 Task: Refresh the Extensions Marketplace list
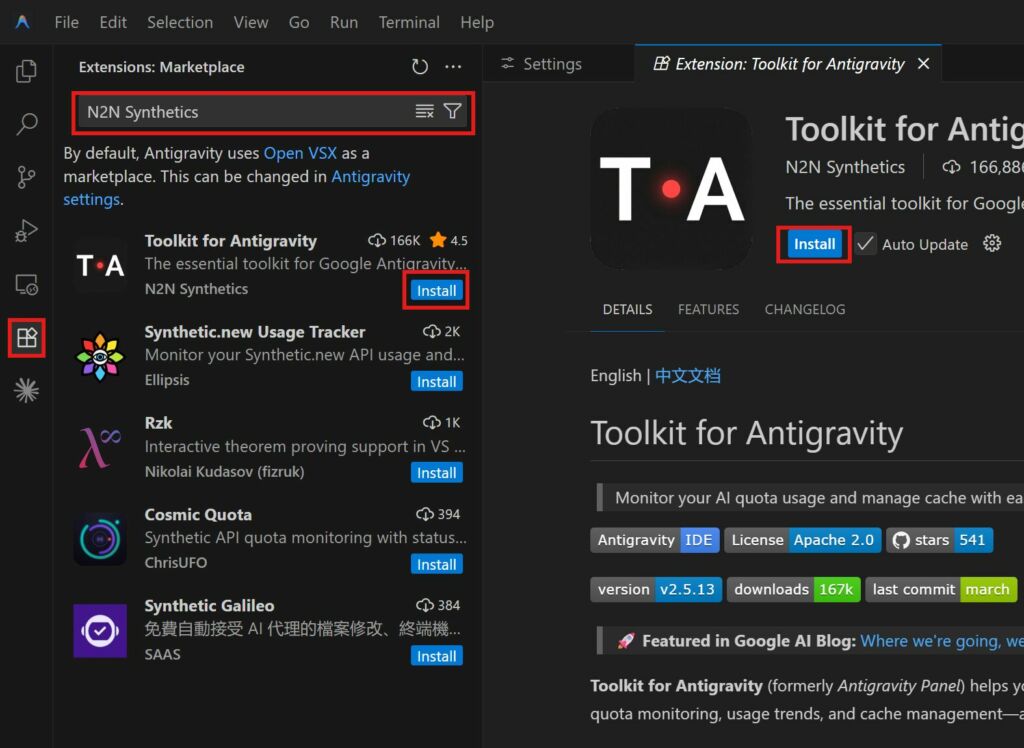[420, 67]
